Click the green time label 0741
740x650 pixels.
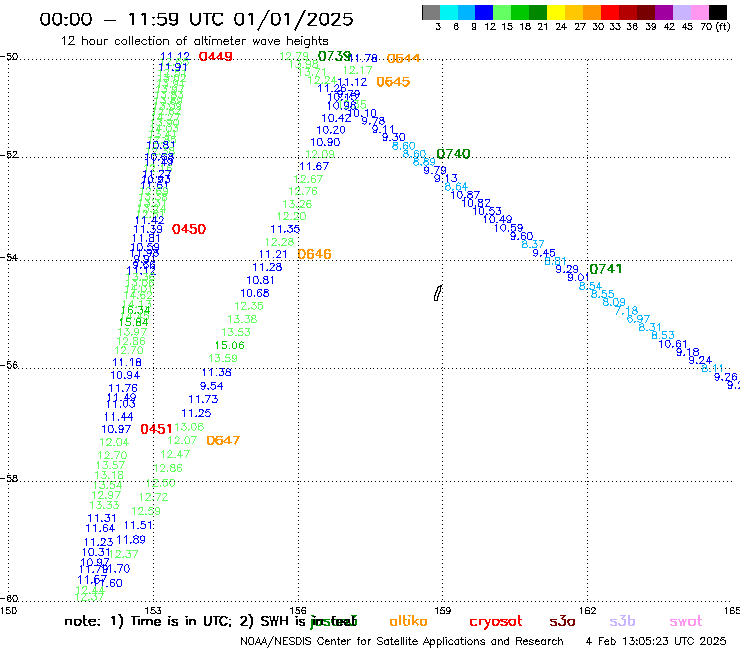tap(606, 269)
